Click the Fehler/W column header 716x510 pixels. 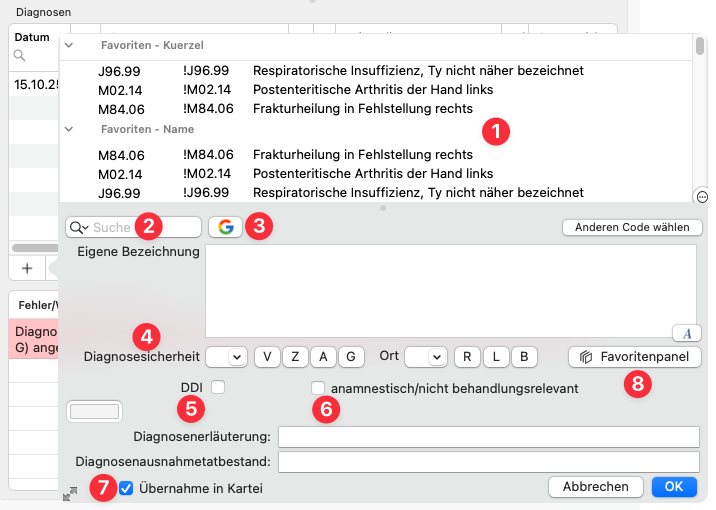[x=38, y=305]
